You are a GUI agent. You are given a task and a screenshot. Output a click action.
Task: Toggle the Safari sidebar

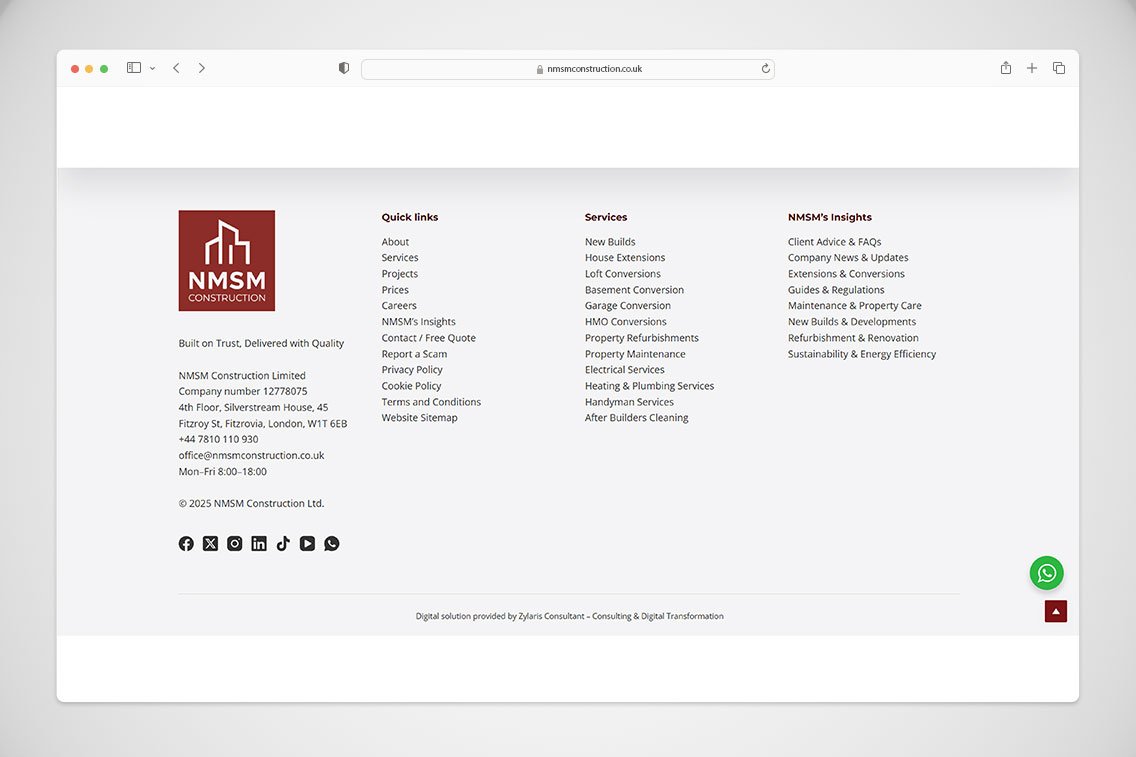click(x=134, y=68)
